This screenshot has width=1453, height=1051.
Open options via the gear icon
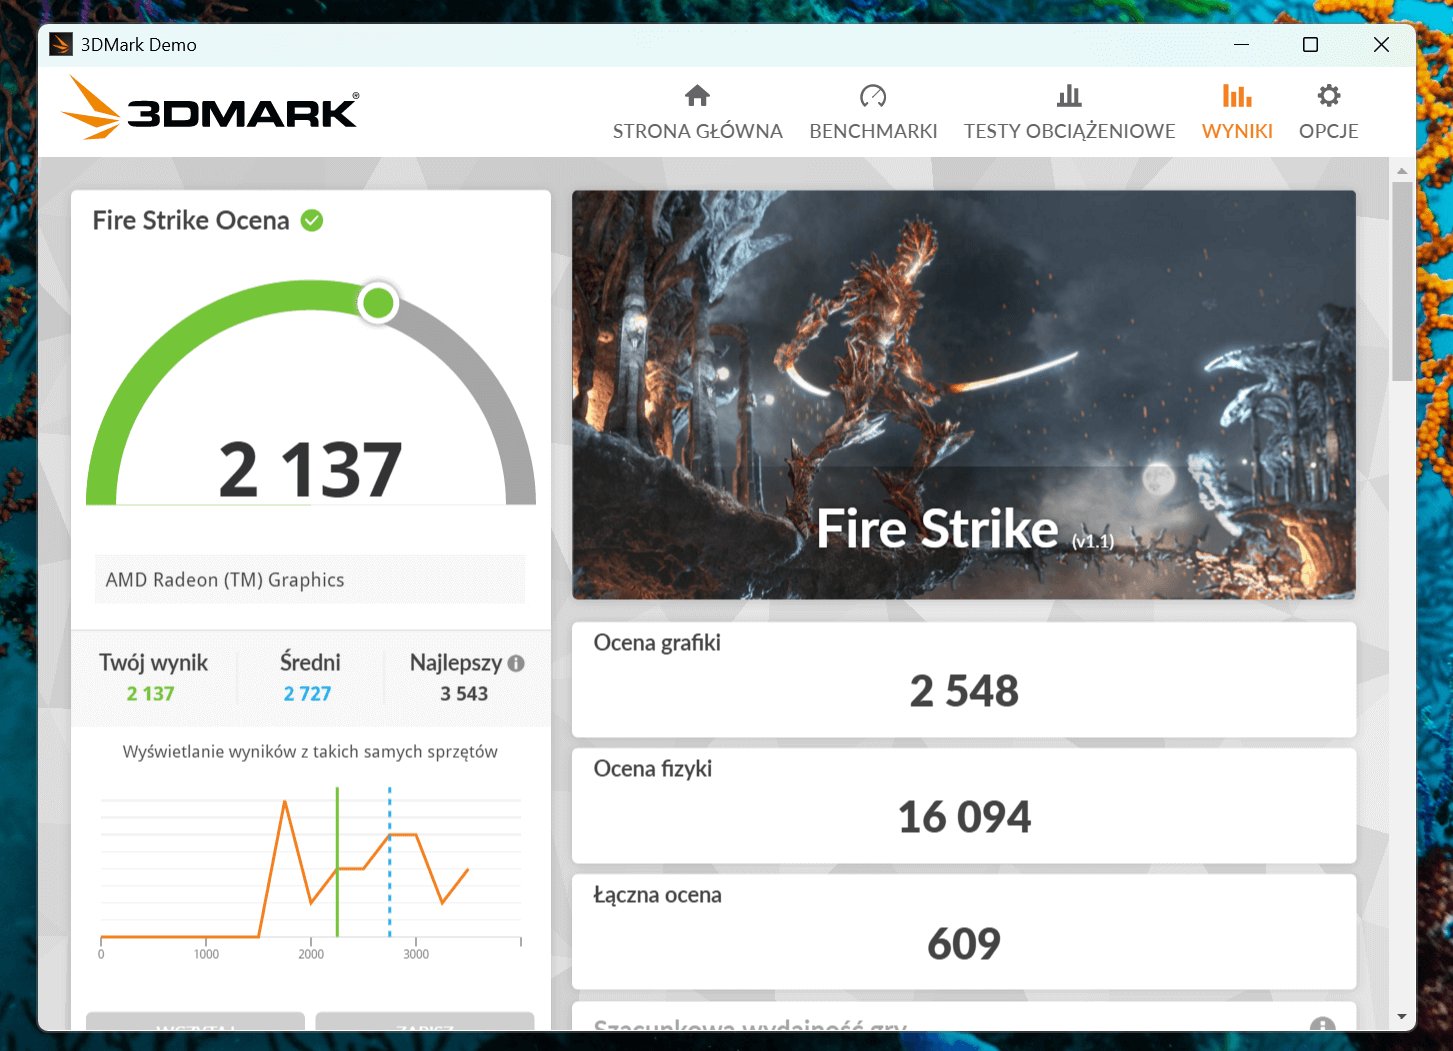coord(1328,96)
